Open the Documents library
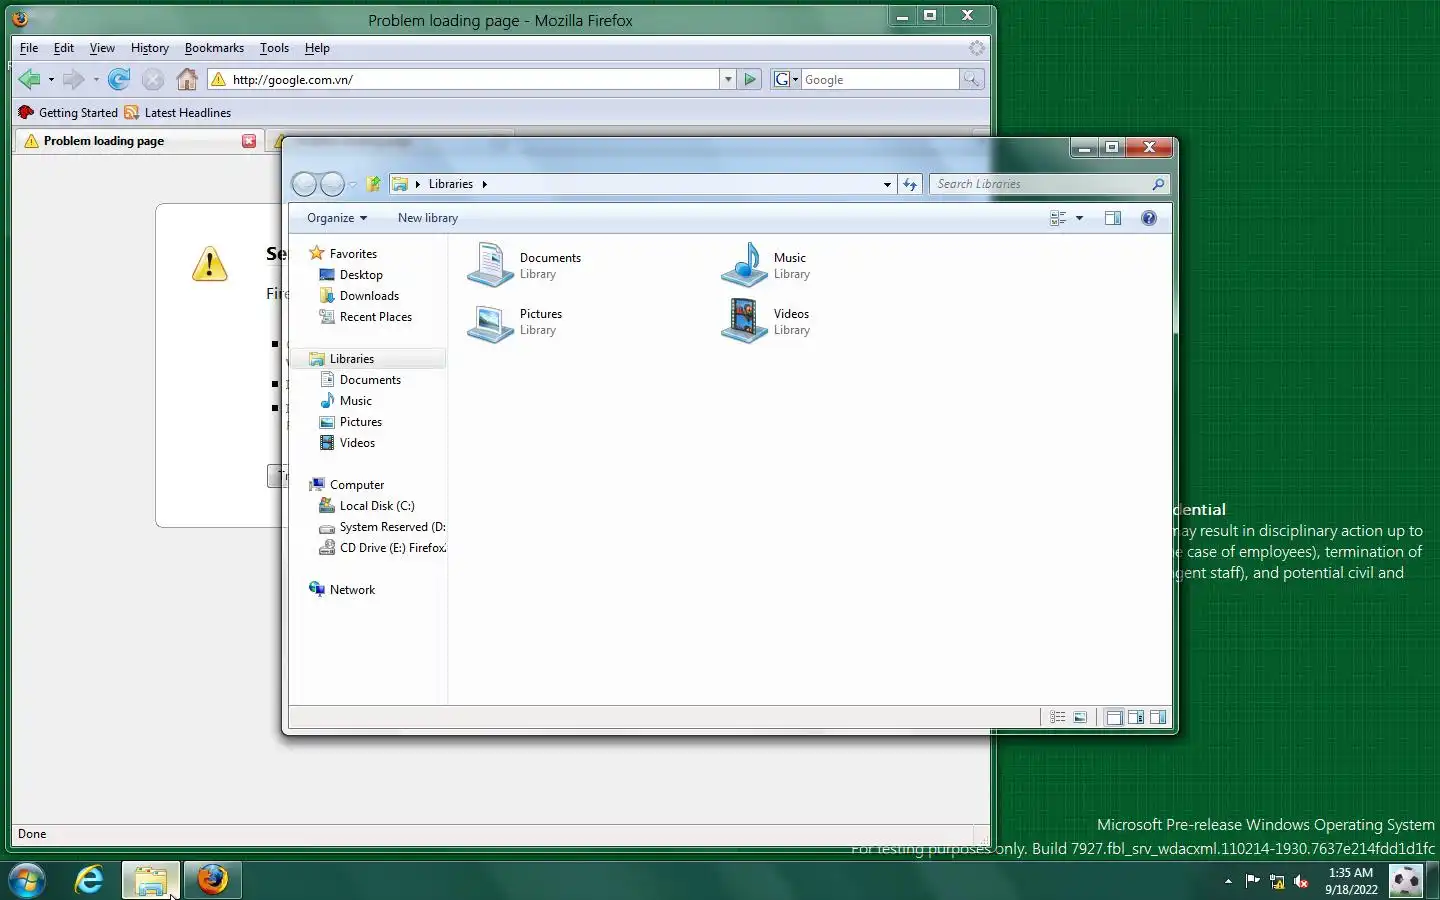This screenshot has width=1440, height=900. tap(525, 265)
